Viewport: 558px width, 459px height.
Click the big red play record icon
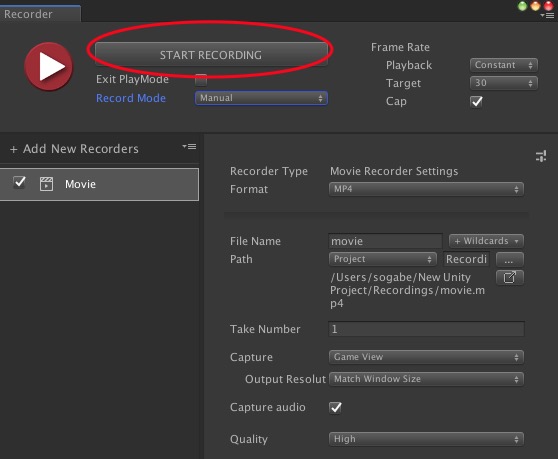coord(49,67)
